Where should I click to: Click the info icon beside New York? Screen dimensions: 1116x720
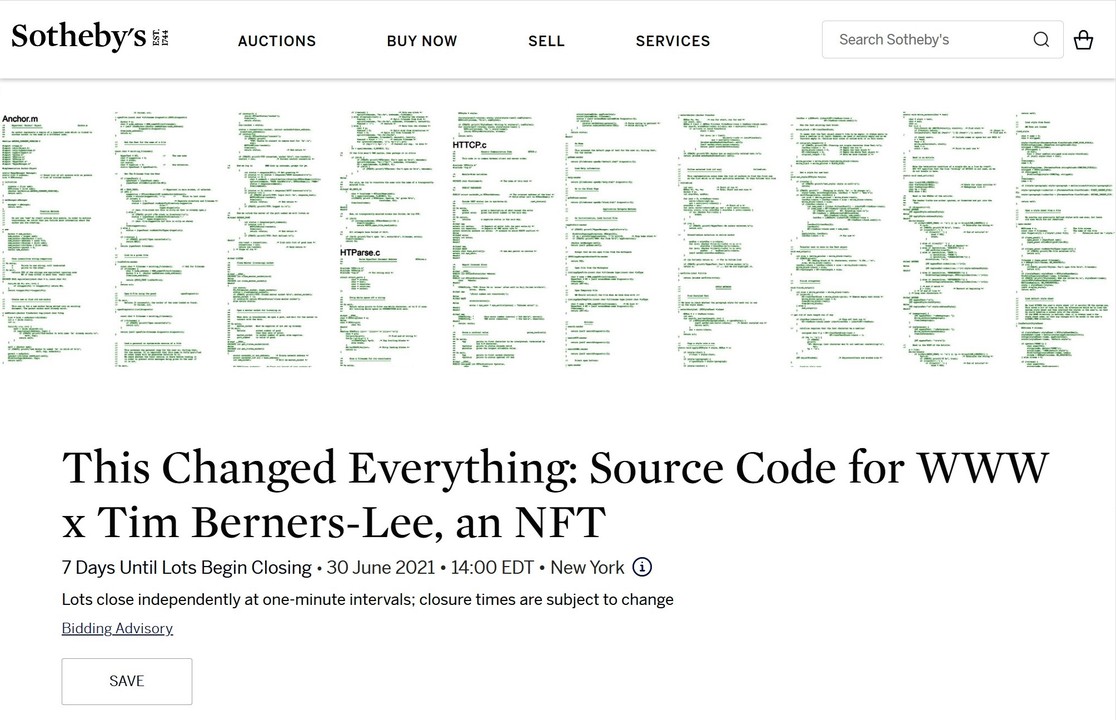coord(642,567)
